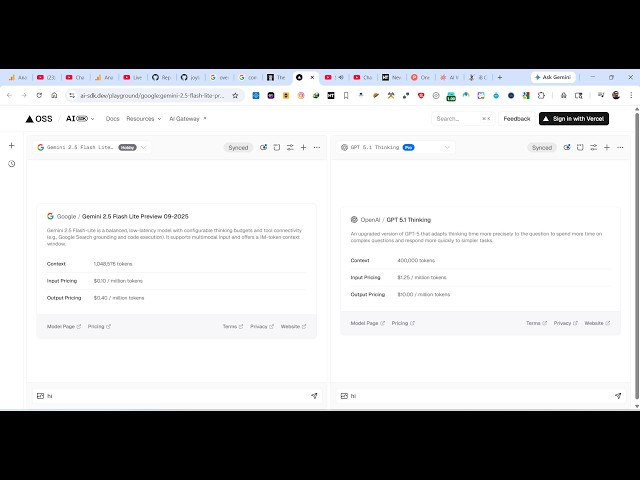640x480 pixels.
Task: Open Website link in Gemini card
Action: point(293,327)
